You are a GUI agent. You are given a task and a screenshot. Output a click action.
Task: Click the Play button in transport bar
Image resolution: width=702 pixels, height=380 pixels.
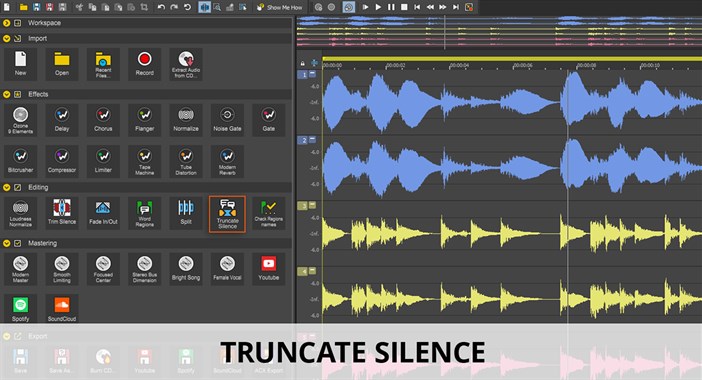[x=378, y=7]
